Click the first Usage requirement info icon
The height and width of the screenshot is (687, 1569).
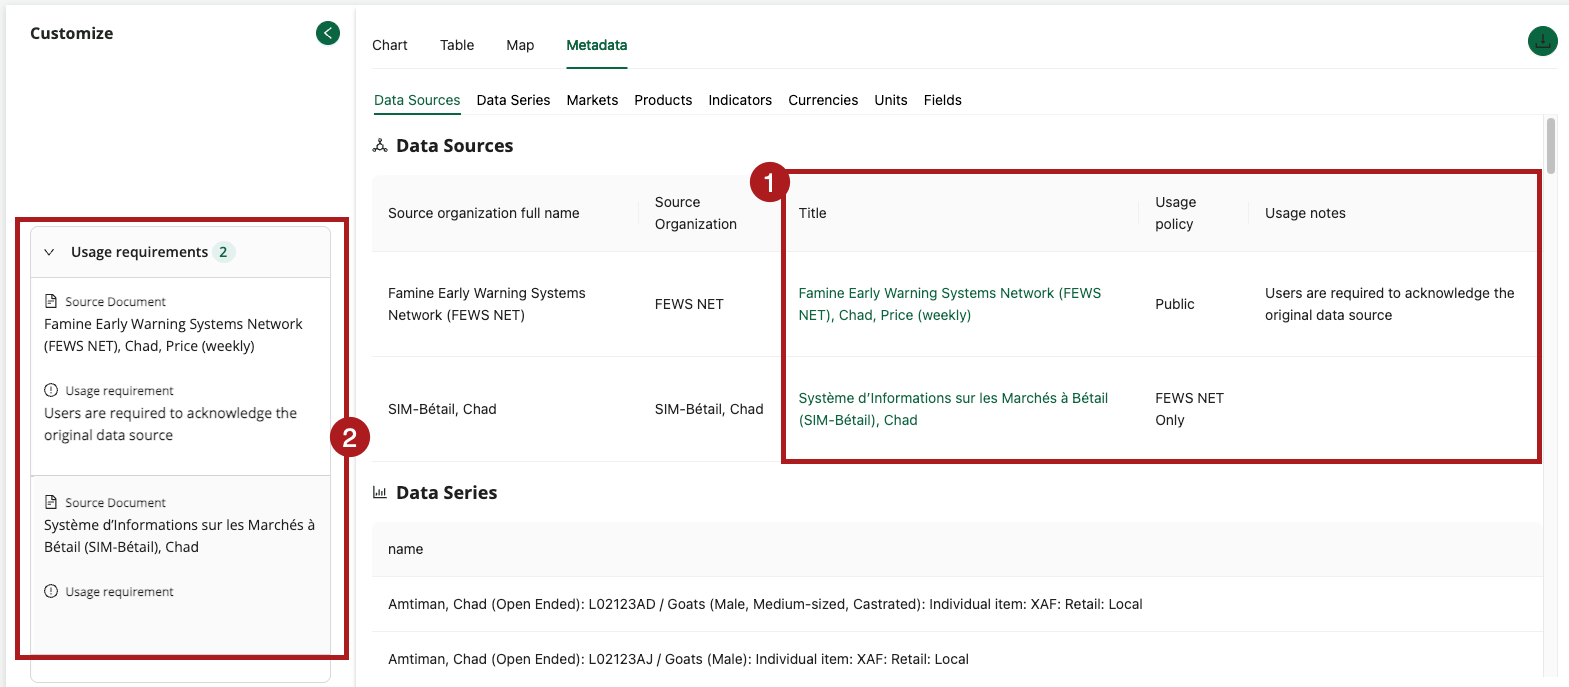click(x=51, y=390)
